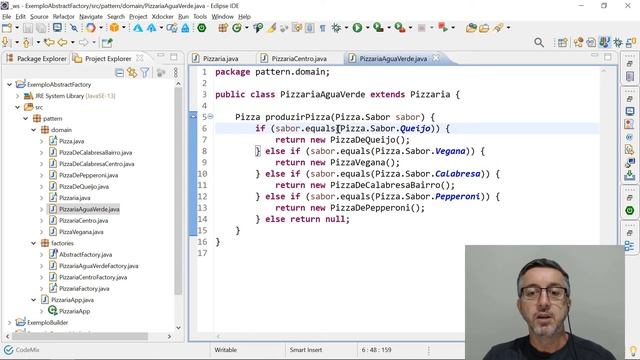Open the Xdocker menu
The width and height of the screenshot is (640, 360).
tap(162, 17)
